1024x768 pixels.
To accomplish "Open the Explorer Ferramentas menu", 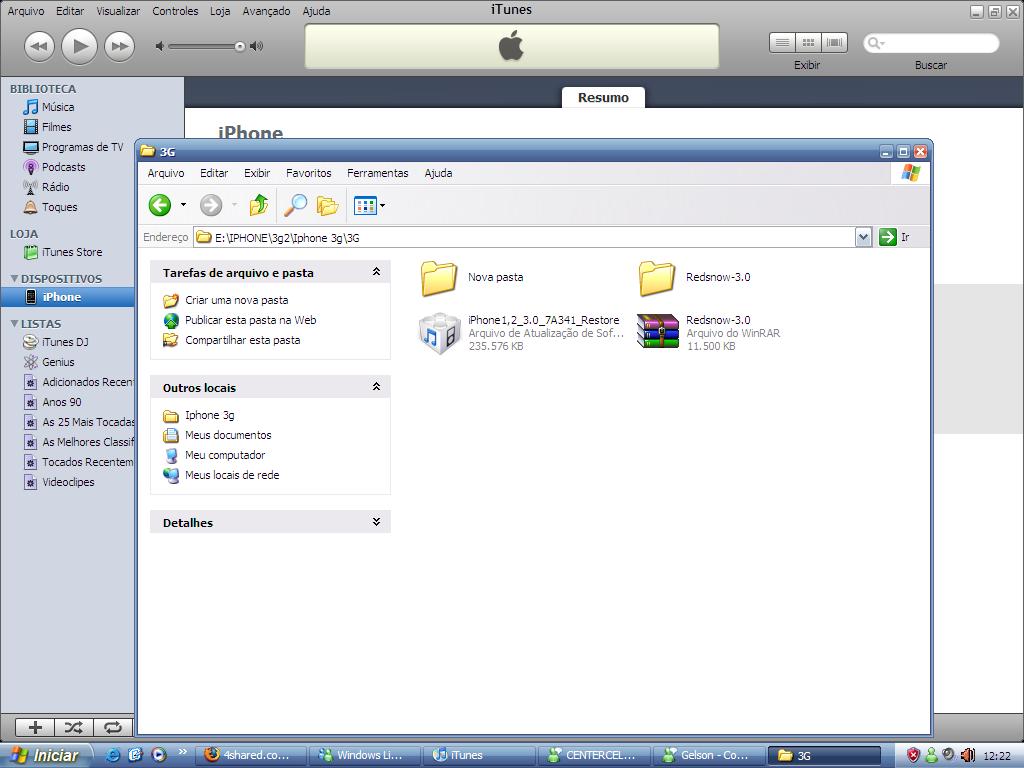I will click(377, 173).
